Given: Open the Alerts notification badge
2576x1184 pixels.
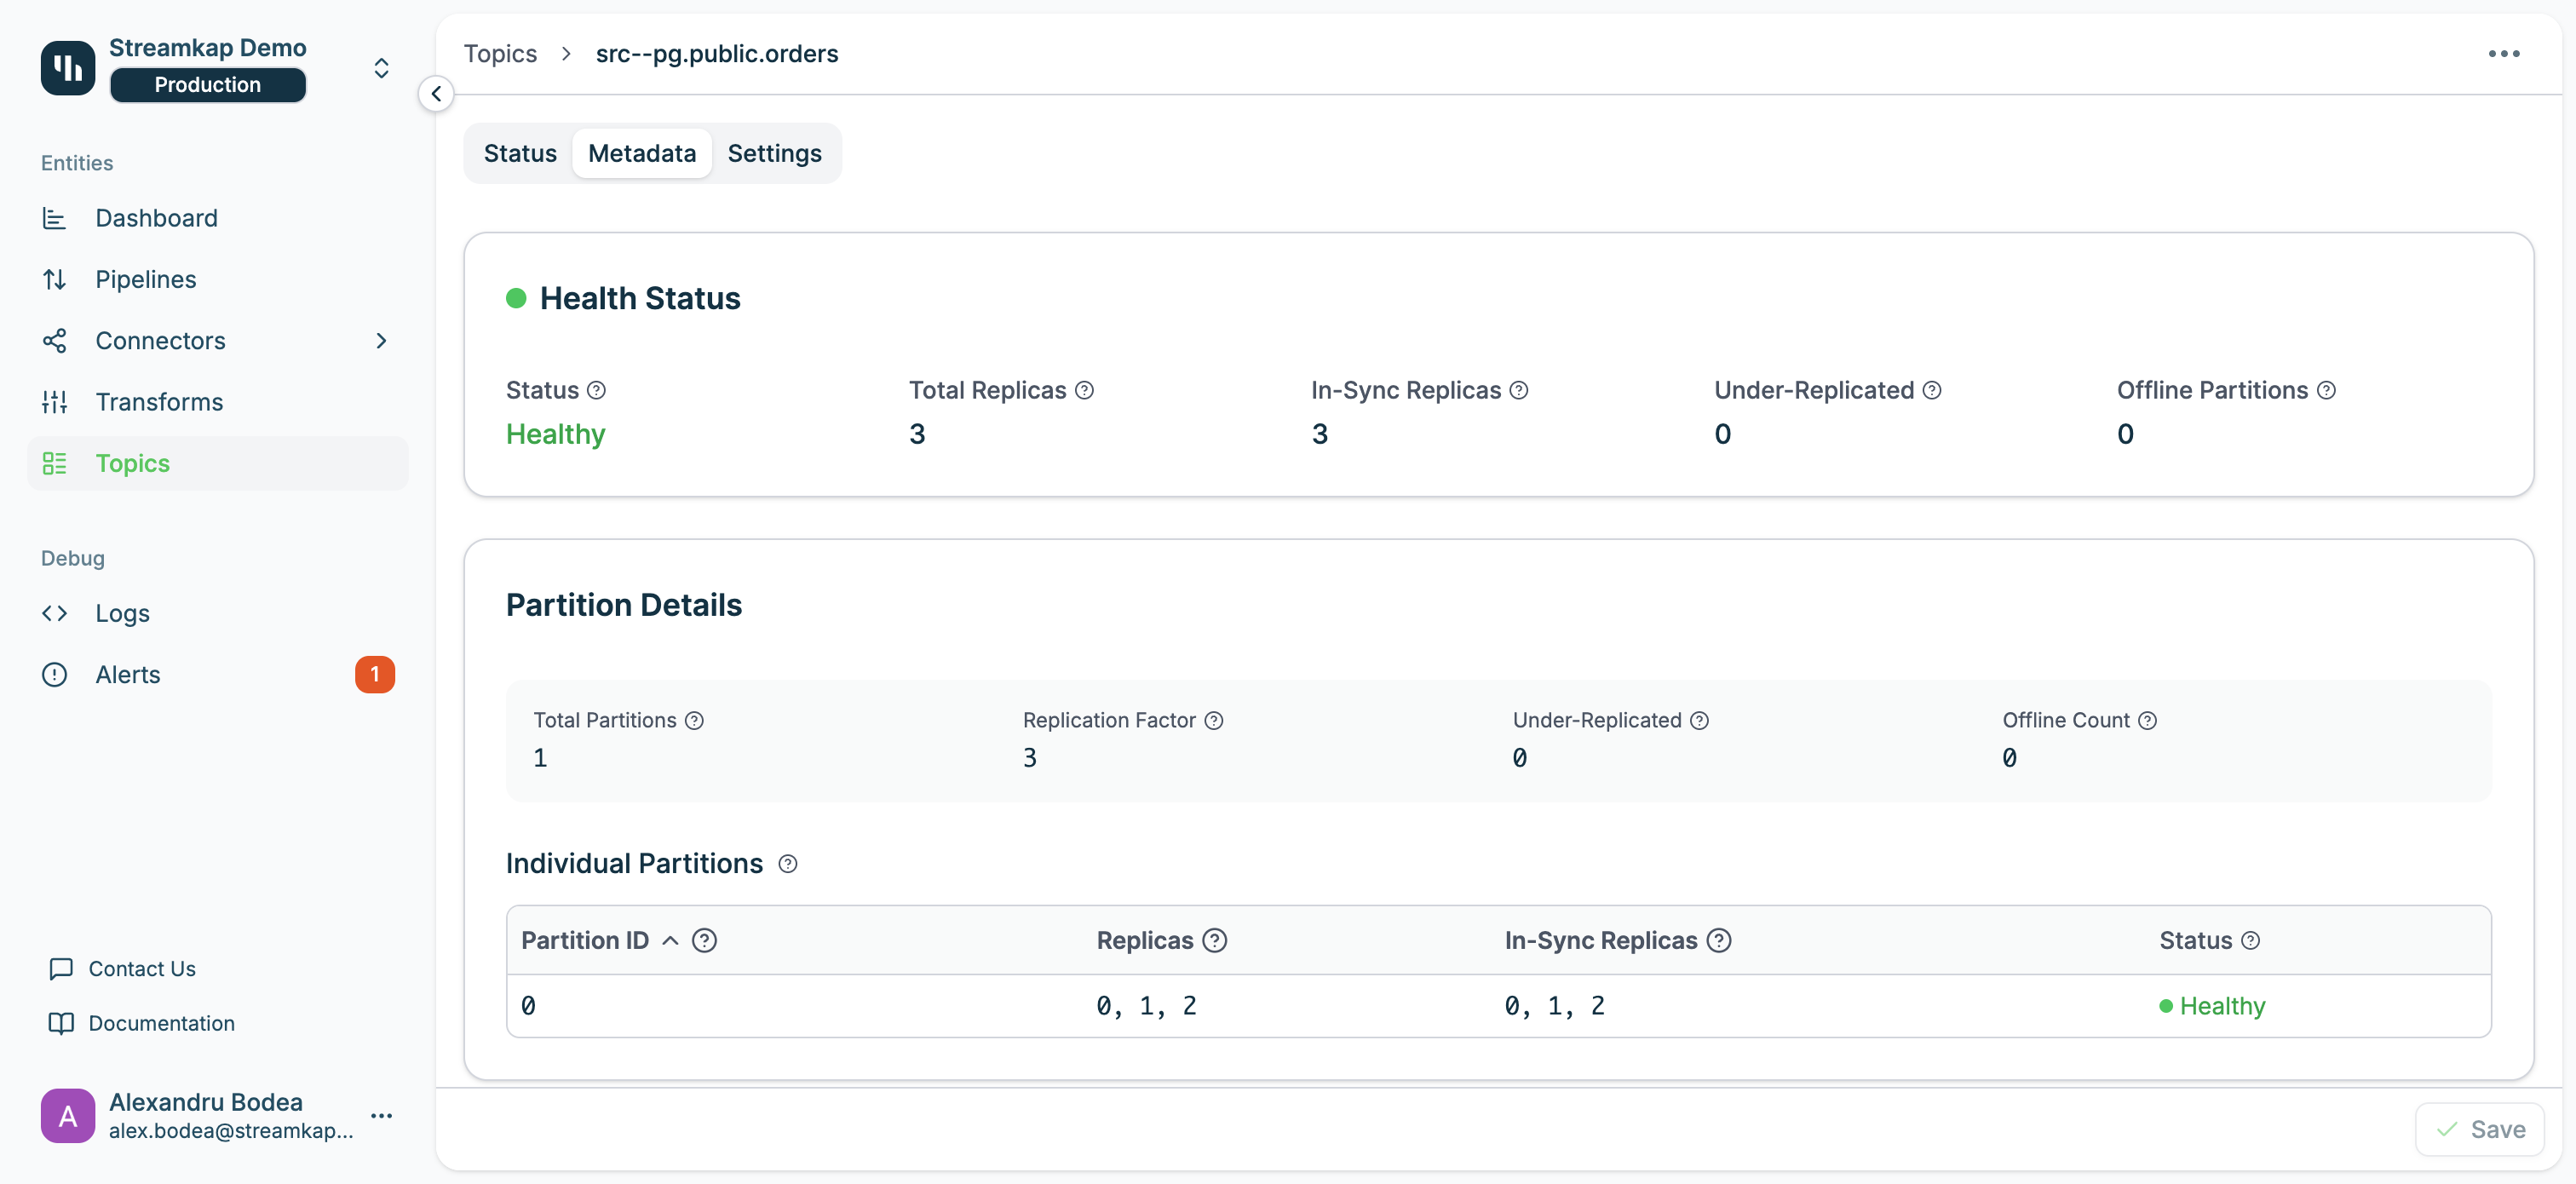Looking at the screenshot, I should point(374,674).
